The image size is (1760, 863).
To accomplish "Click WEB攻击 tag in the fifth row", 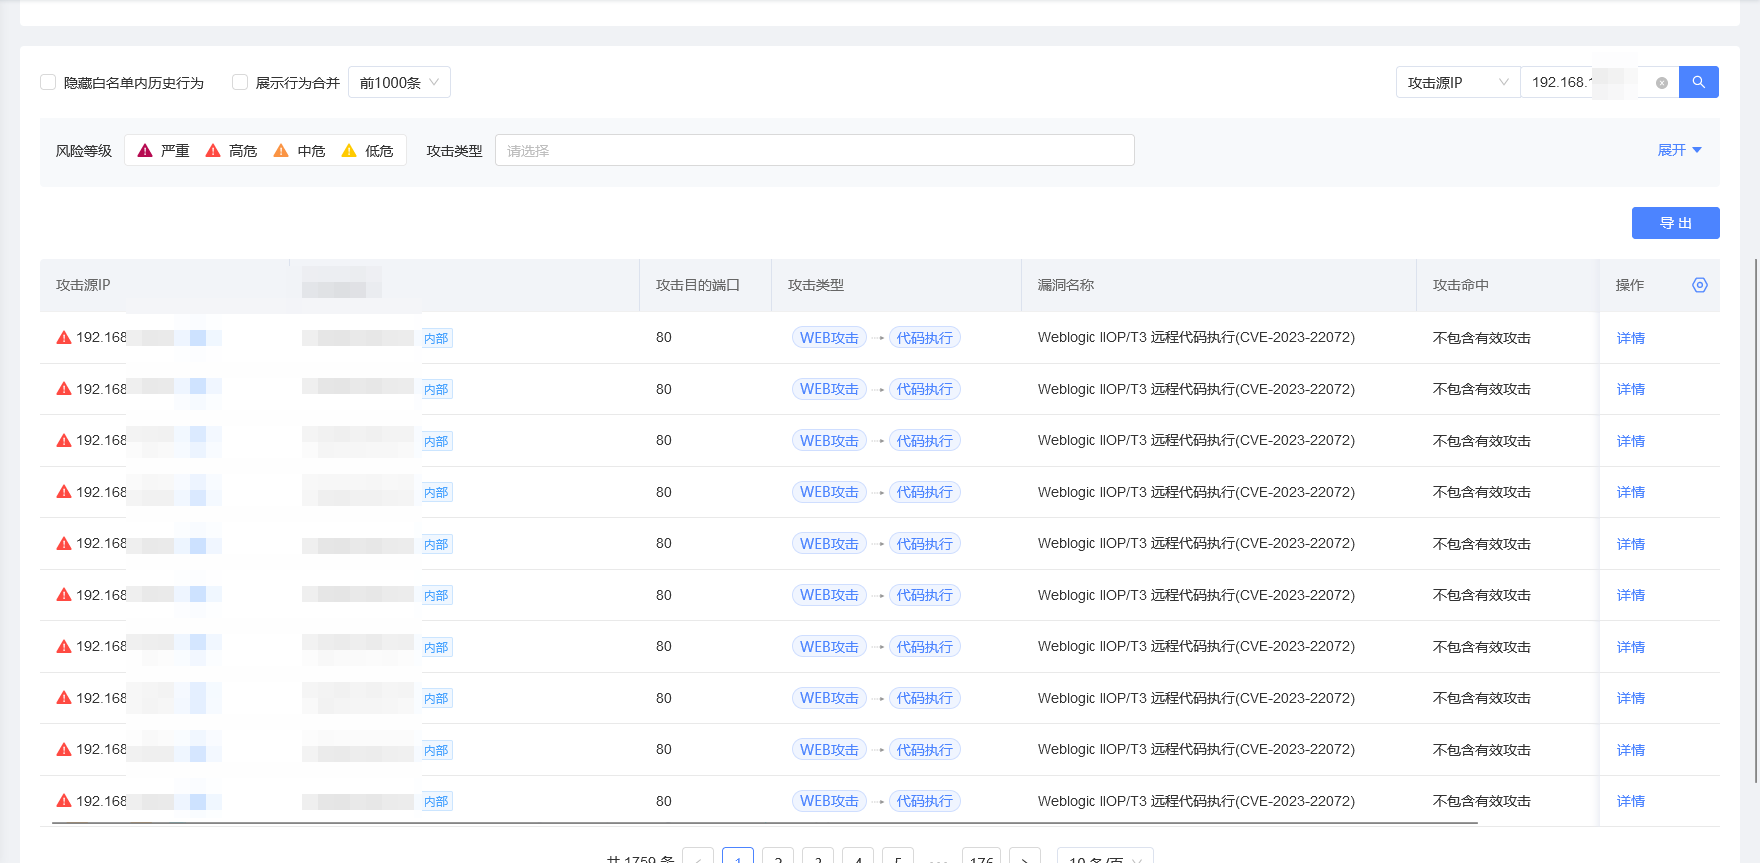I will (x=829, y=544).
